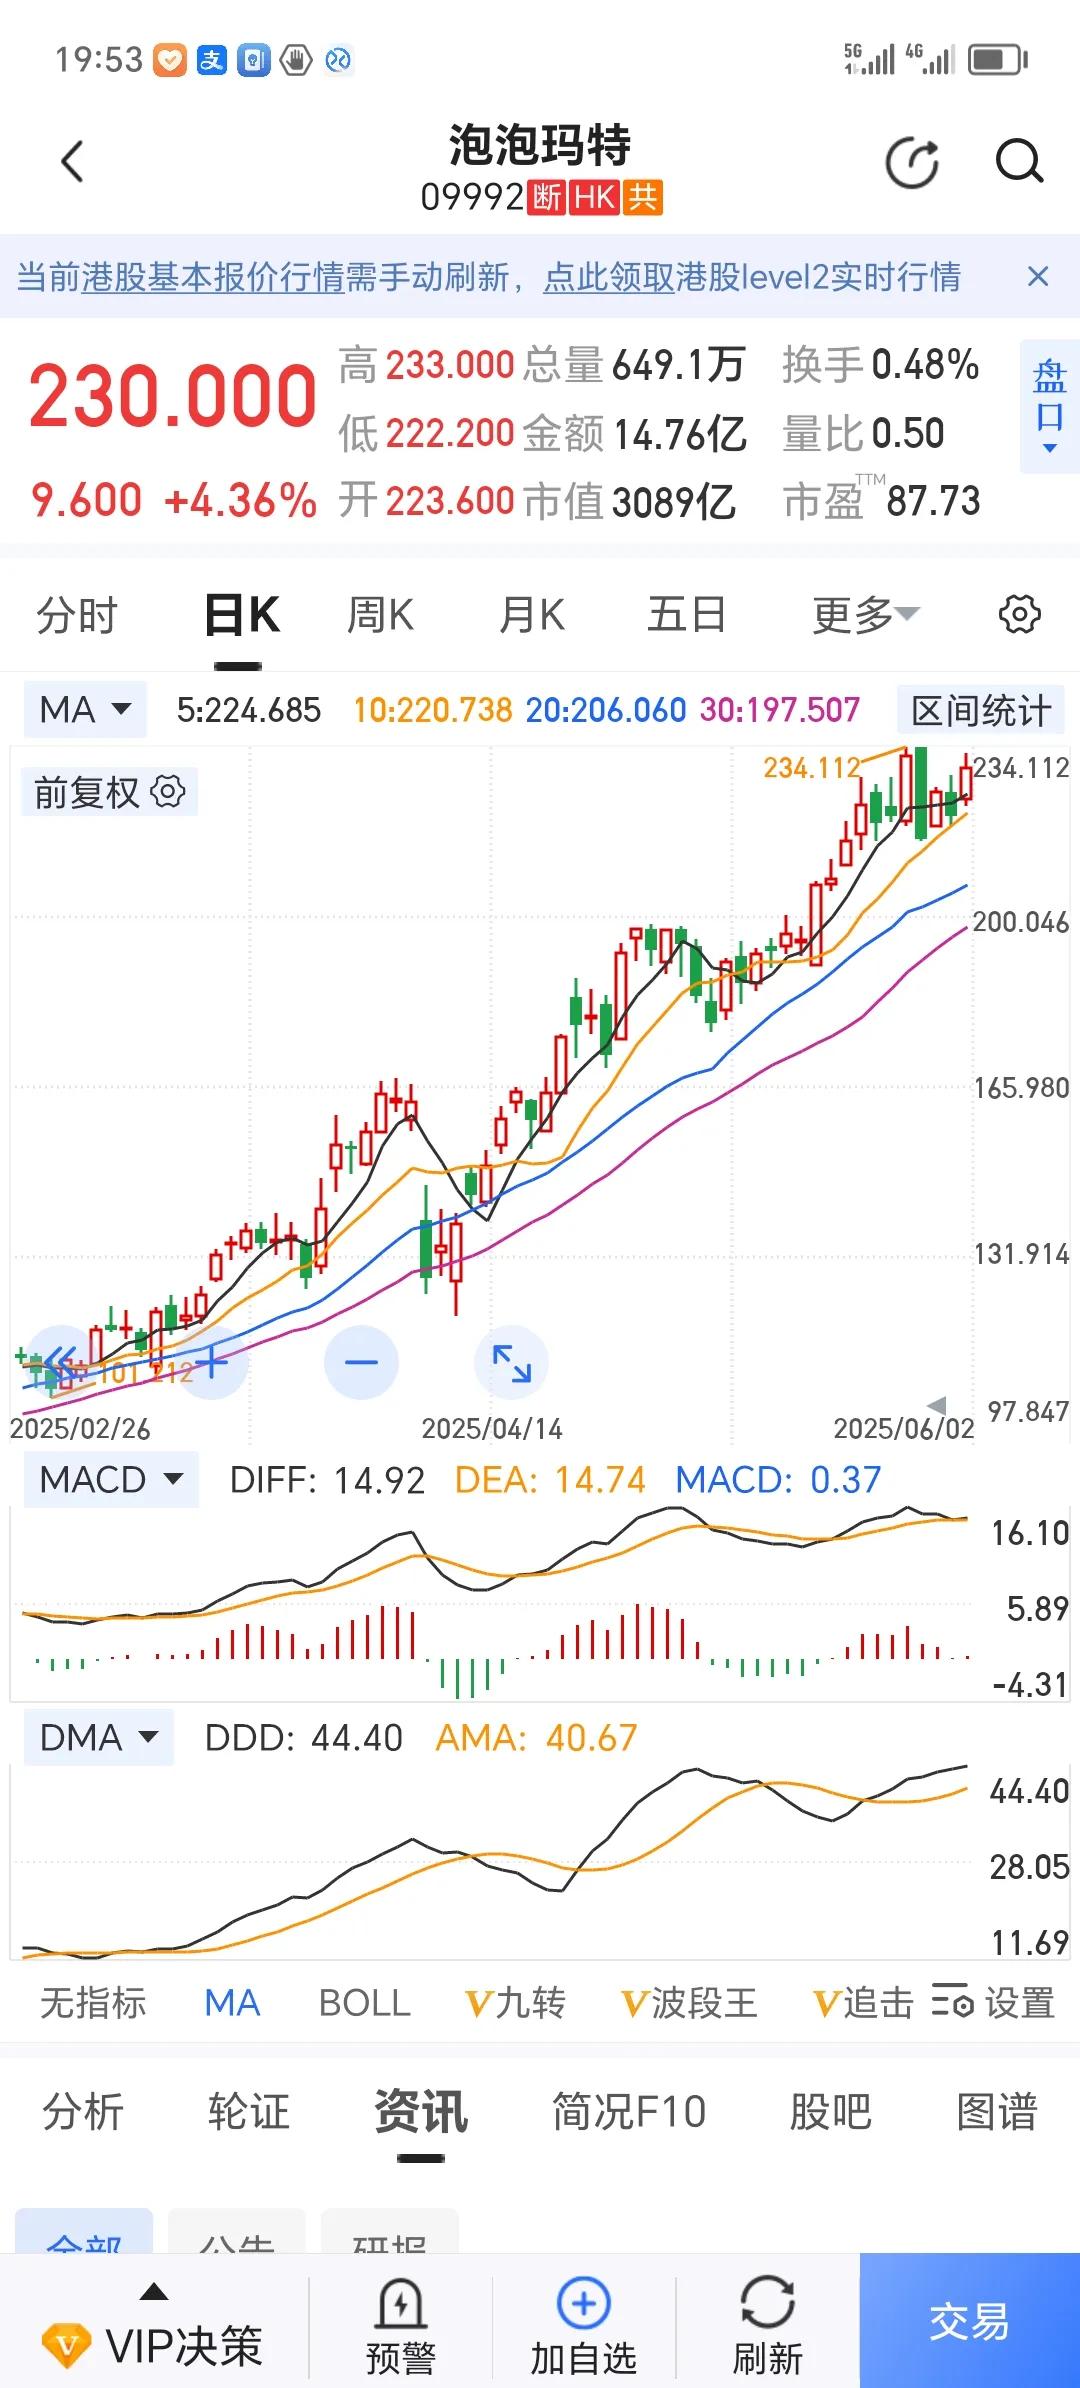Tap the 20:206.060 MA value
The width and height of the screenshot is (1080, 2388).
(606, 710)
